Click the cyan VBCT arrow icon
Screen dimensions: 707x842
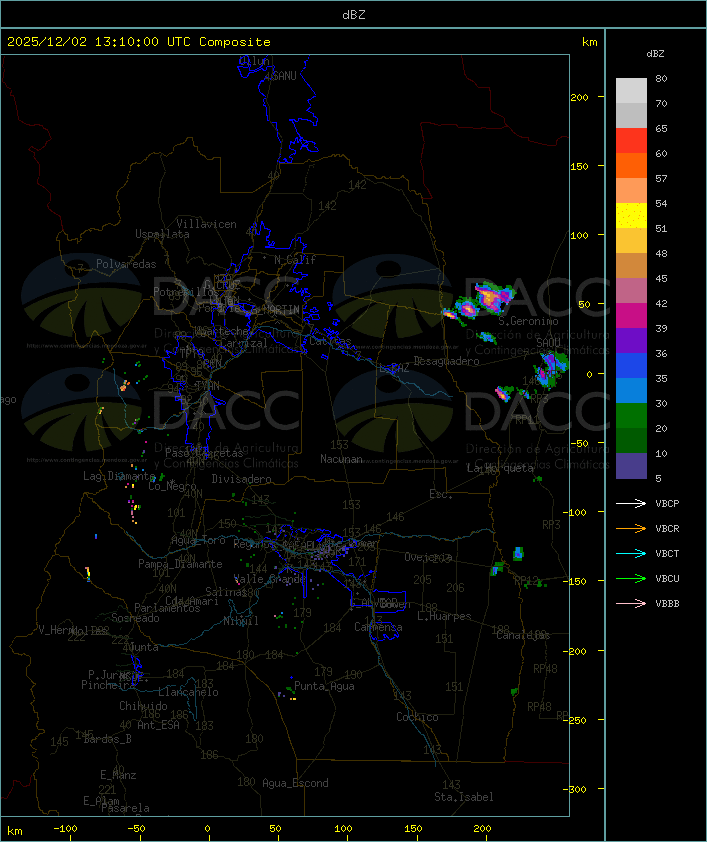click(631, 554)
